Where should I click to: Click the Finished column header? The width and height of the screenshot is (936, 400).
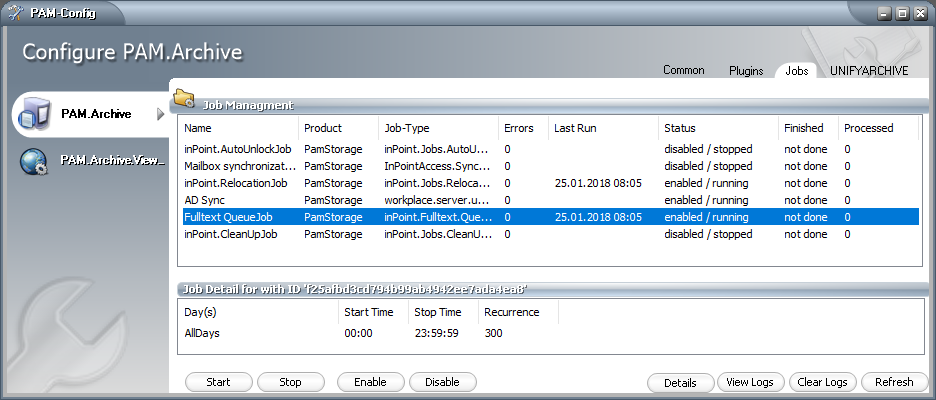click(x=808, y=128)
